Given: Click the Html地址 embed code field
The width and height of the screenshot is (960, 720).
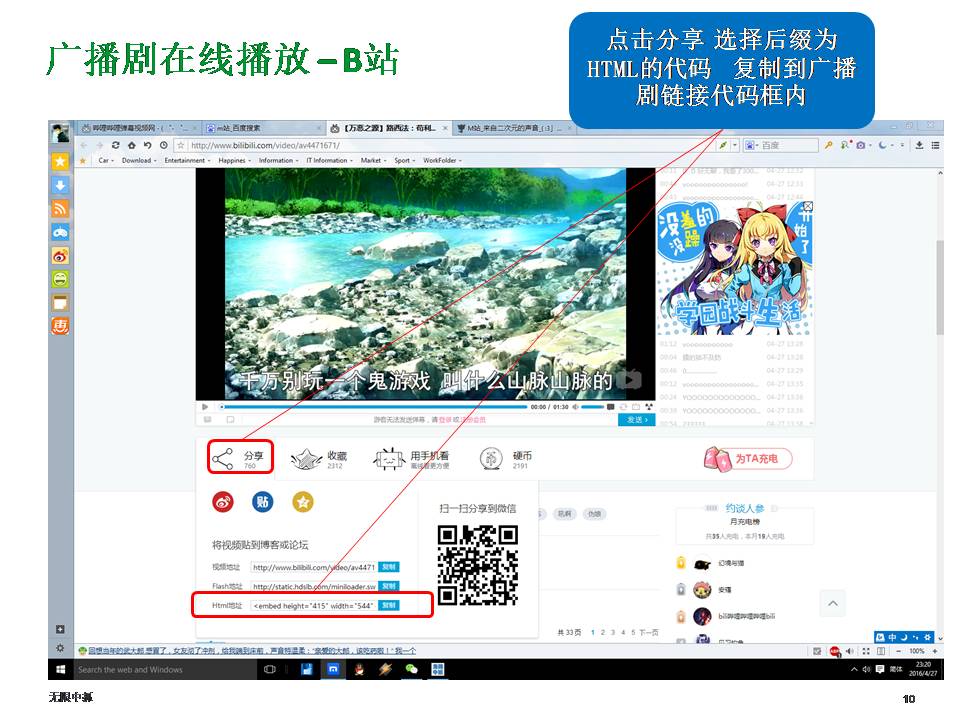Looking at the screenshot, I should [313, 606].
